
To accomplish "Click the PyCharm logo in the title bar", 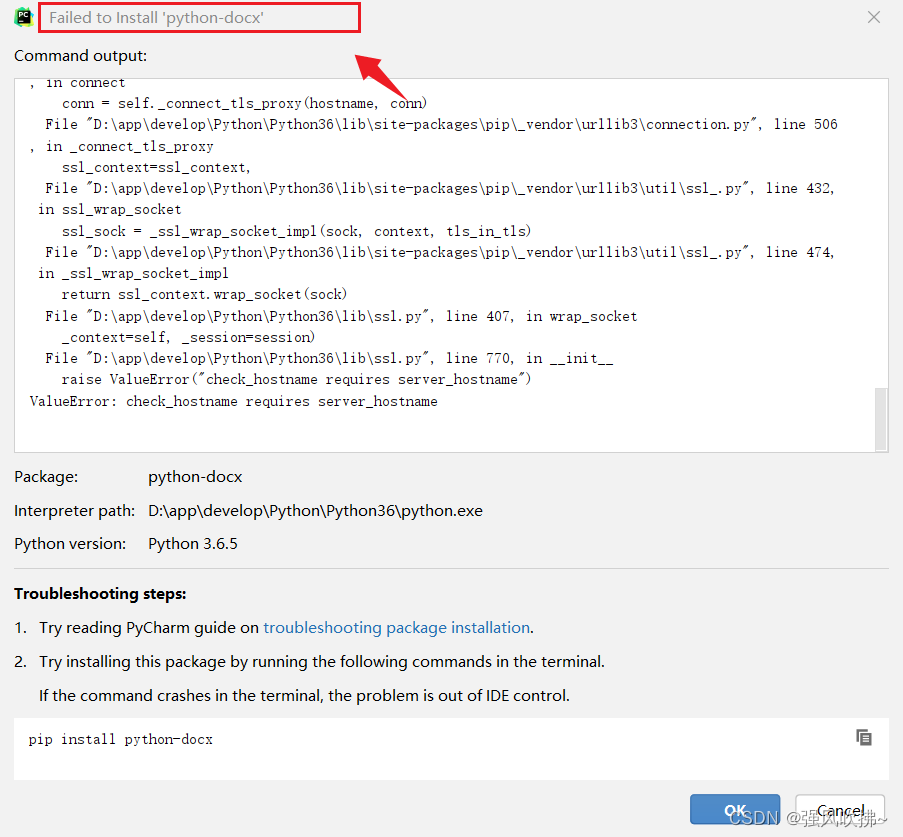I will (x=19, y=17).
